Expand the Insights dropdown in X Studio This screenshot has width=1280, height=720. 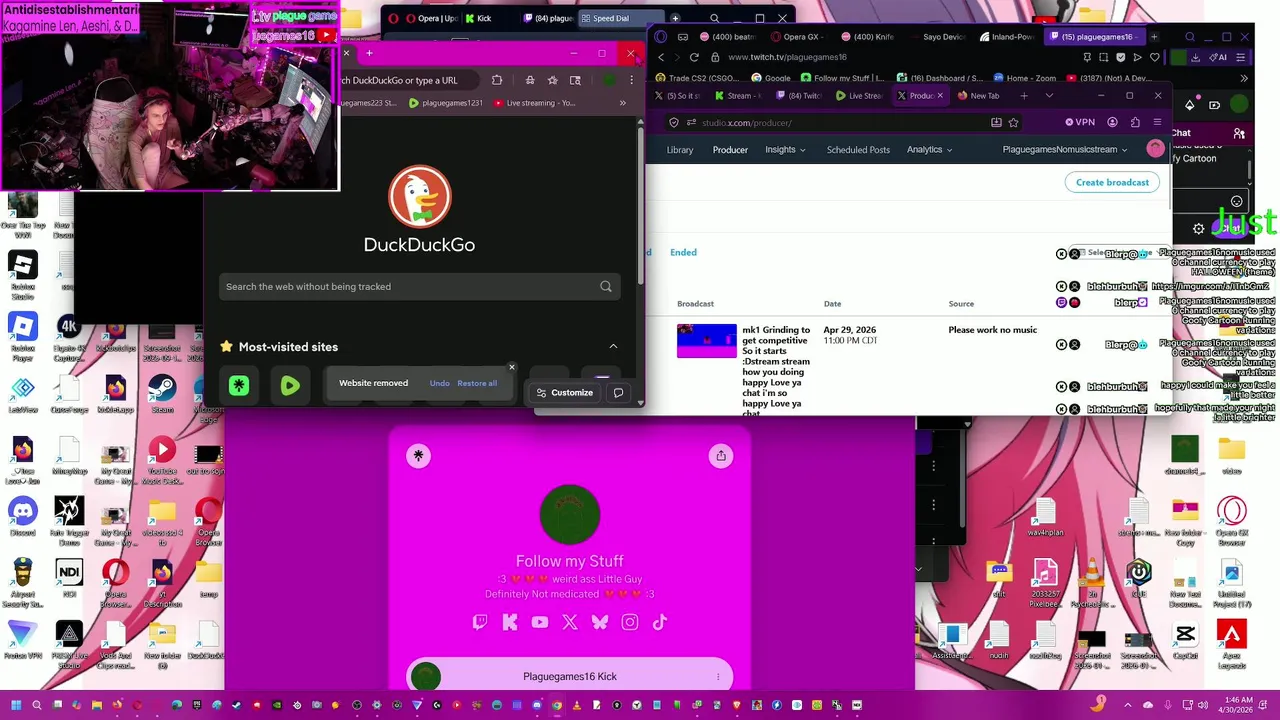point(785,150)
